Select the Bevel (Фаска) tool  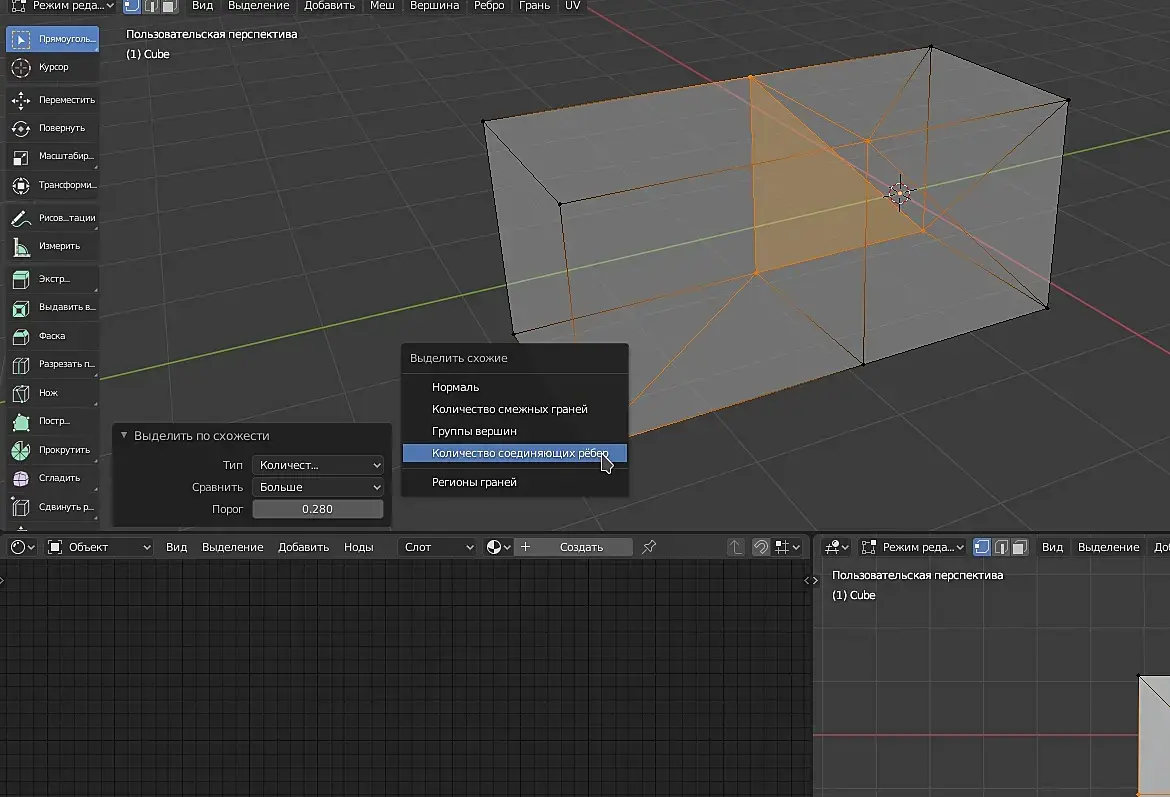pyautogui.click(x=52, y=336)
